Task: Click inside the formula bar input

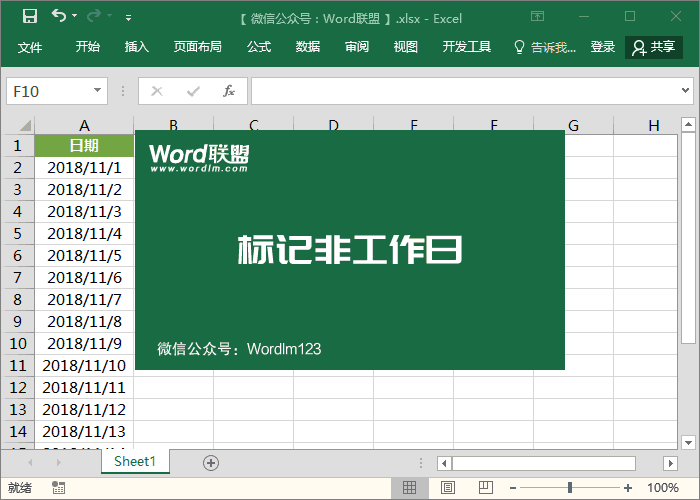Action: click(x=460, y=91)
